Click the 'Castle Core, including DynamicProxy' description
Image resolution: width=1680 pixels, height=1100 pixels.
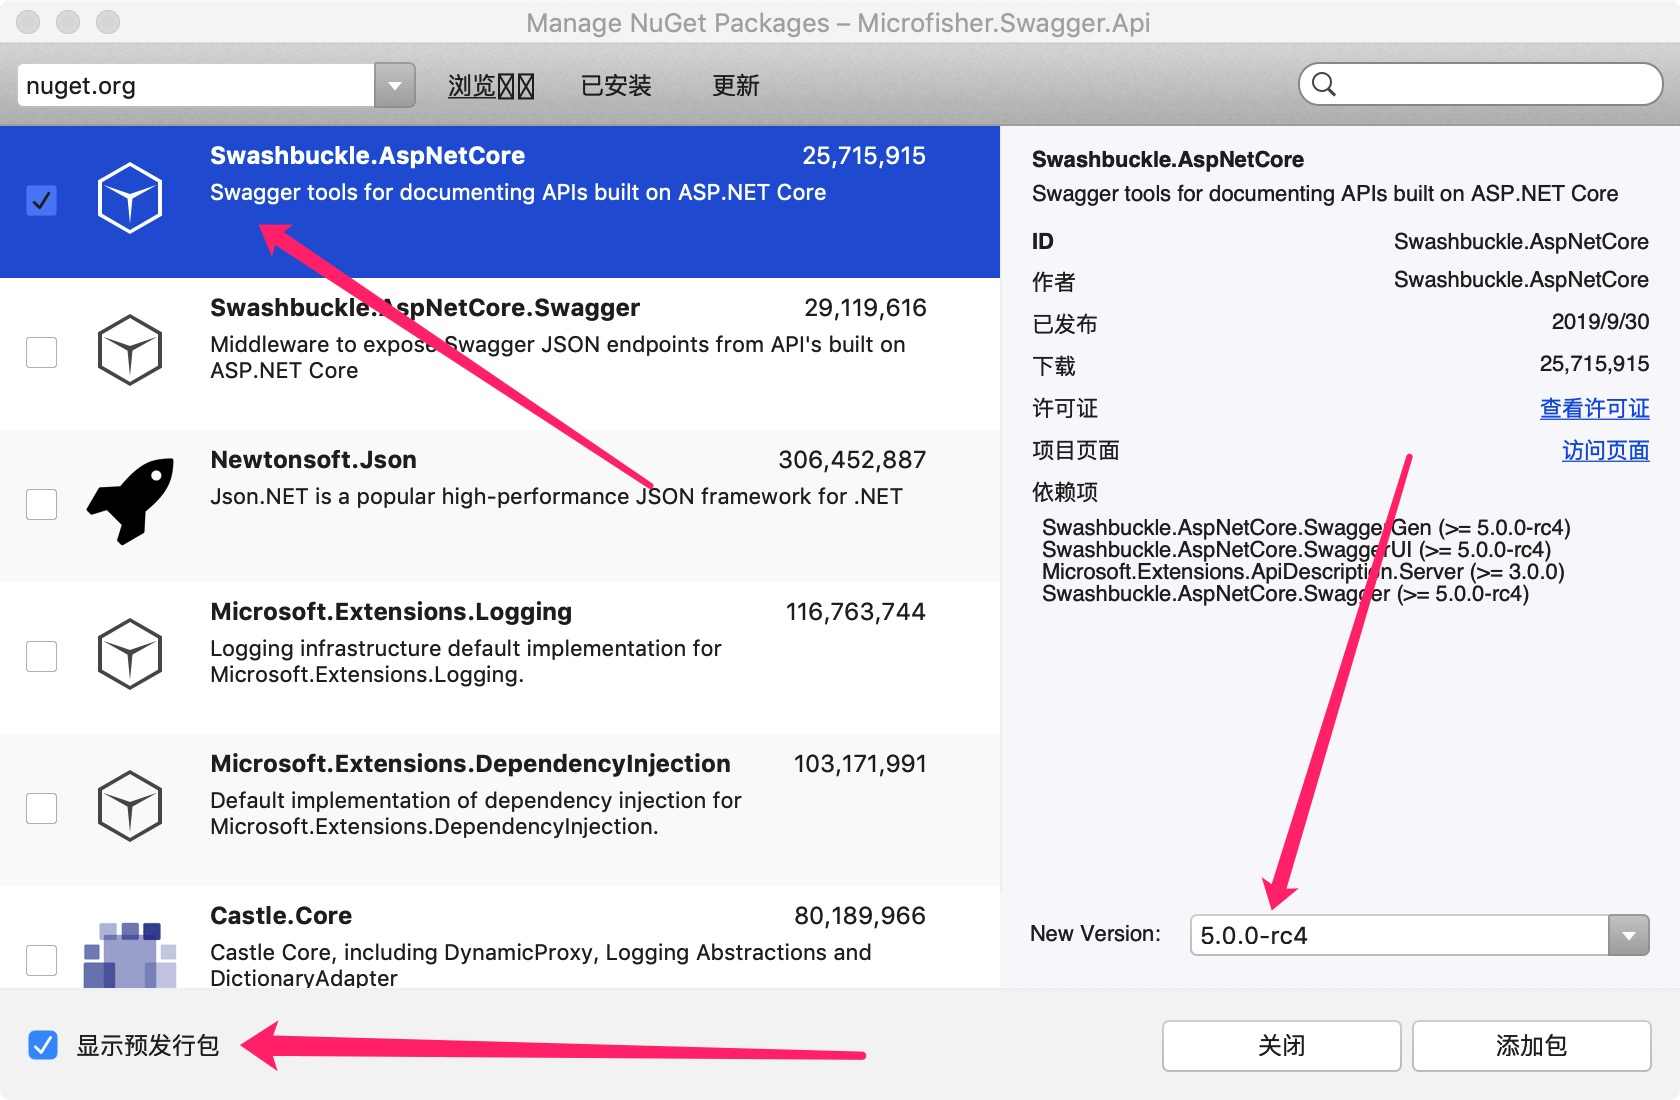click(540, 964)
